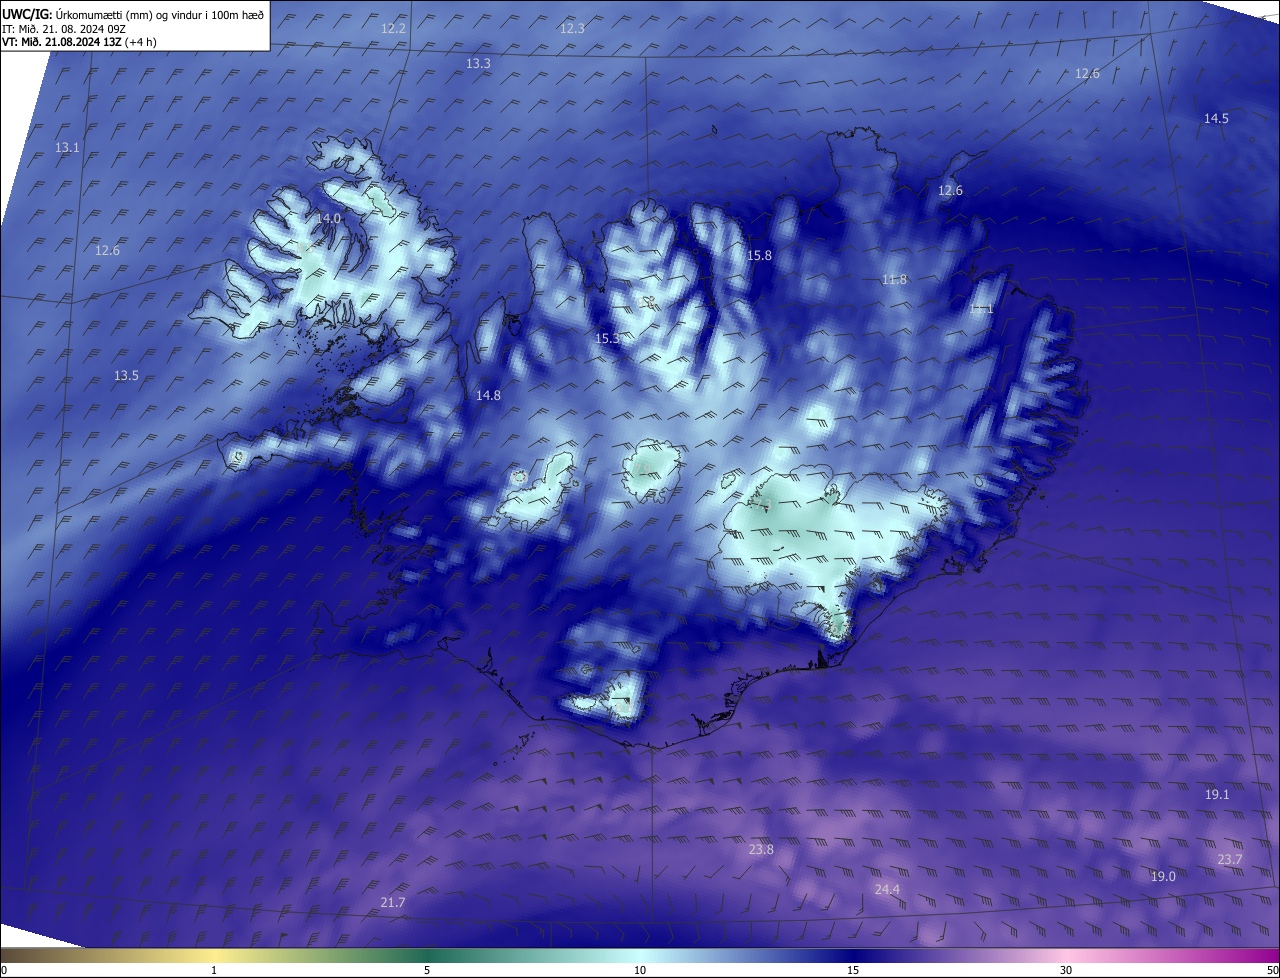Screen dimensions: 1280x978
Task: Click the 13.3 value label on the map
Action: pos(478,64)
